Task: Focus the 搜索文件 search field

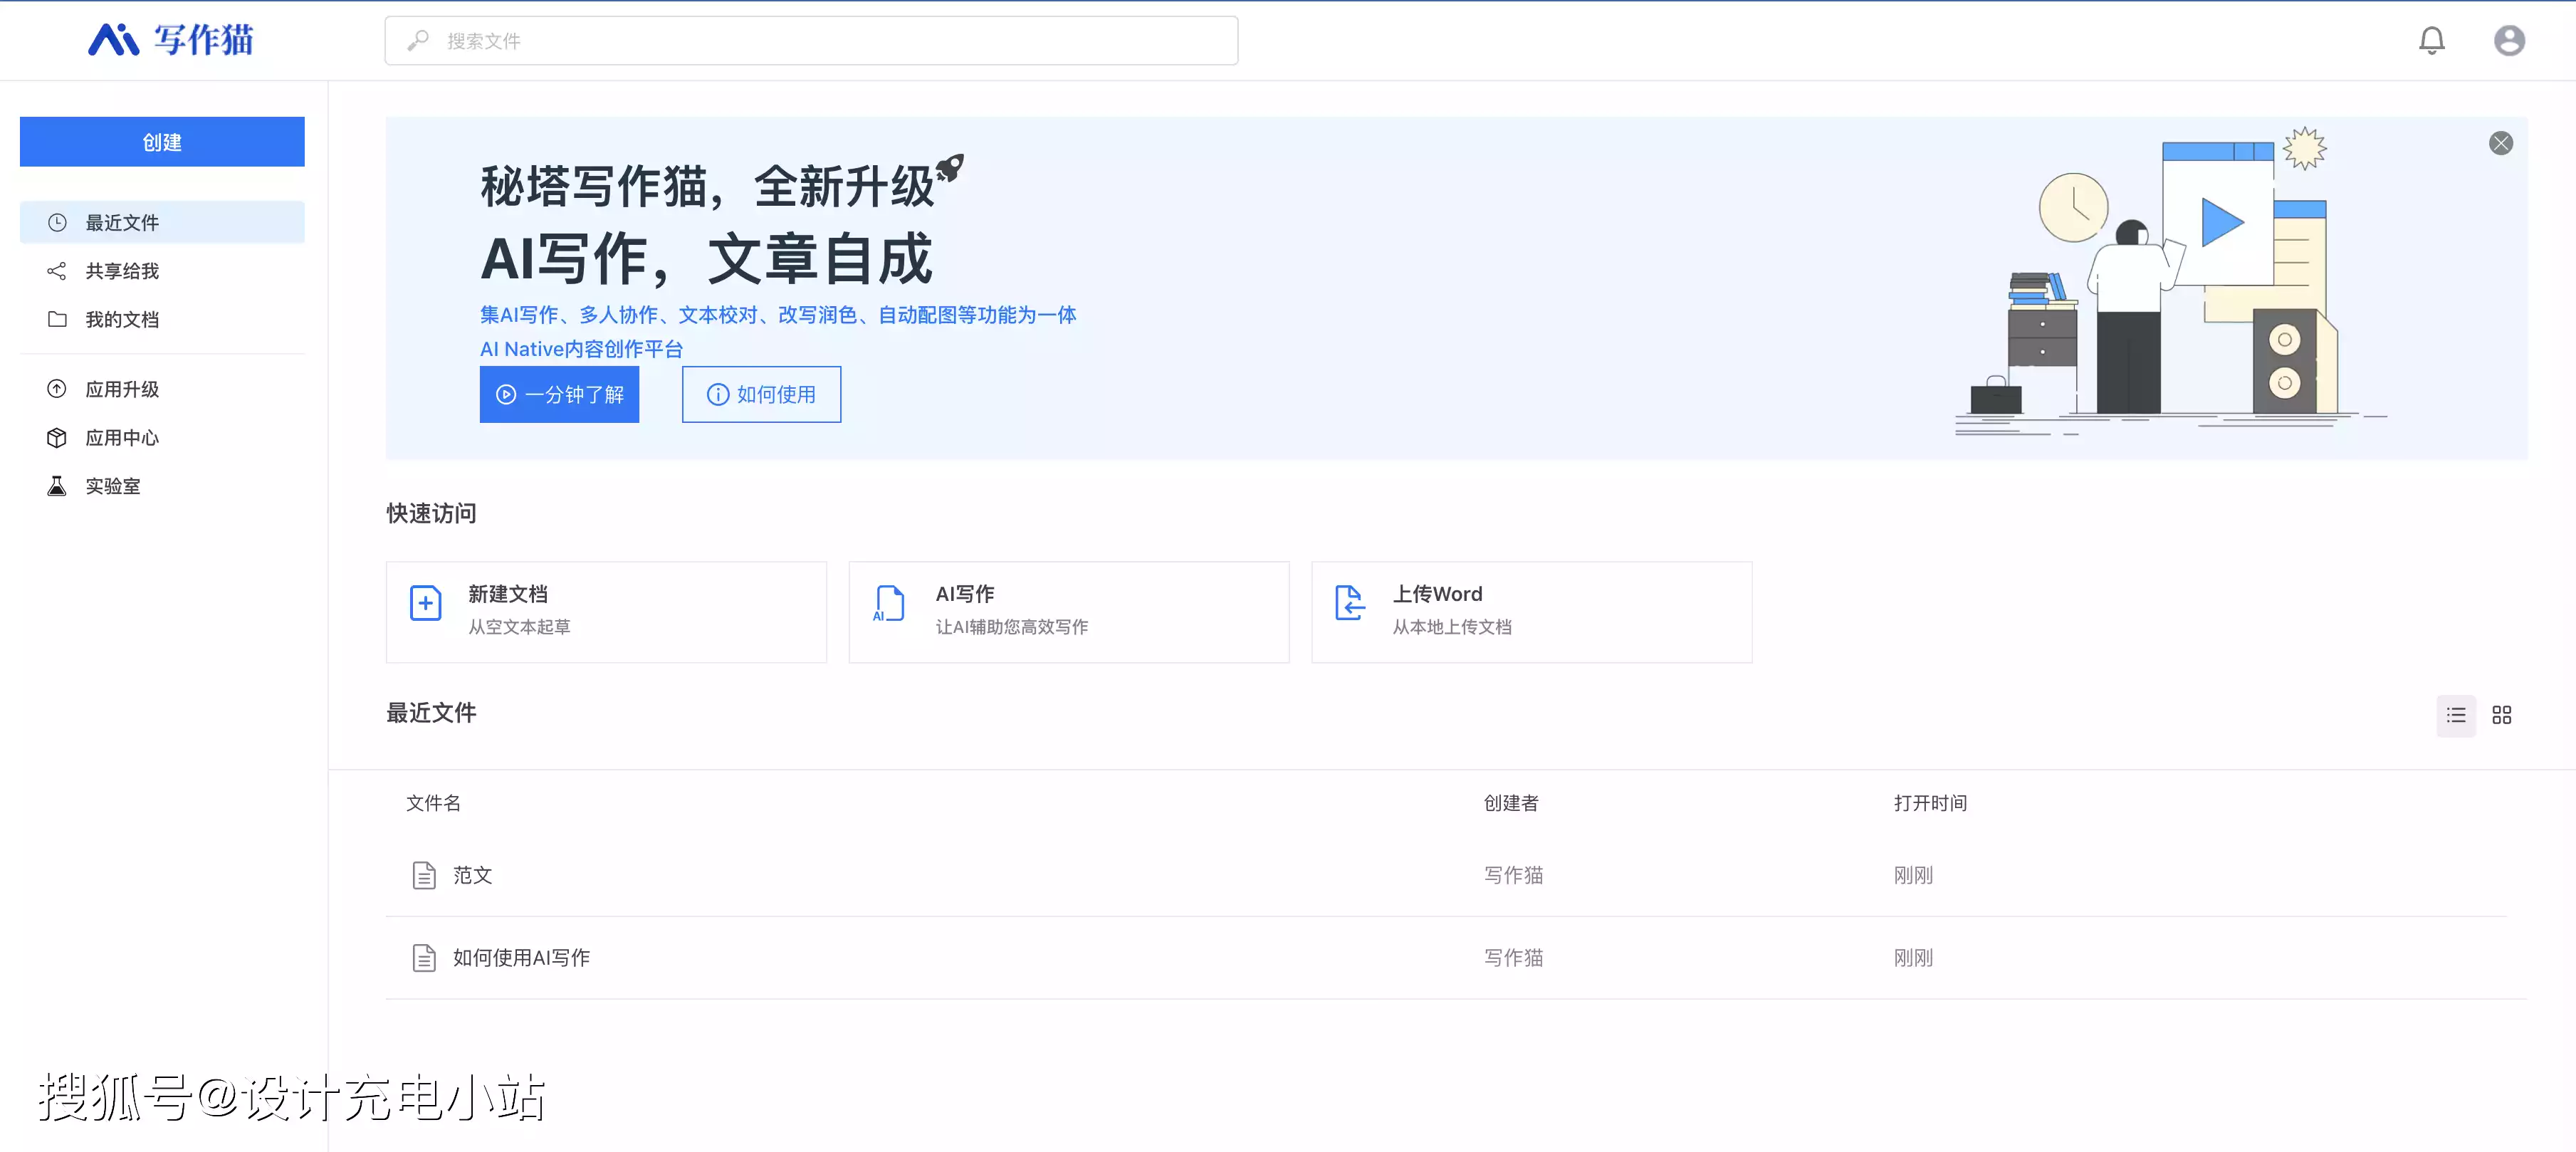Action: [811, 41]
